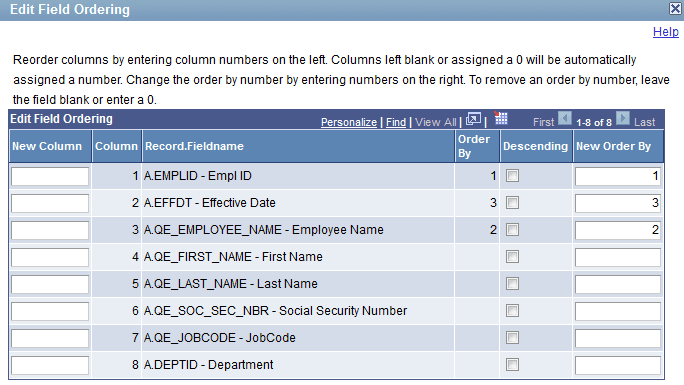684x385 pixels.
Task: Focus New Column field for Last Name
Action: point(50,284)
